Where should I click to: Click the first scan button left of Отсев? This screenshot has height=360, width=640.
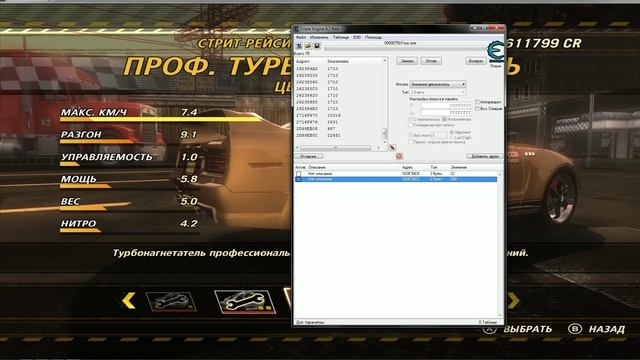[x=407, y=61]
